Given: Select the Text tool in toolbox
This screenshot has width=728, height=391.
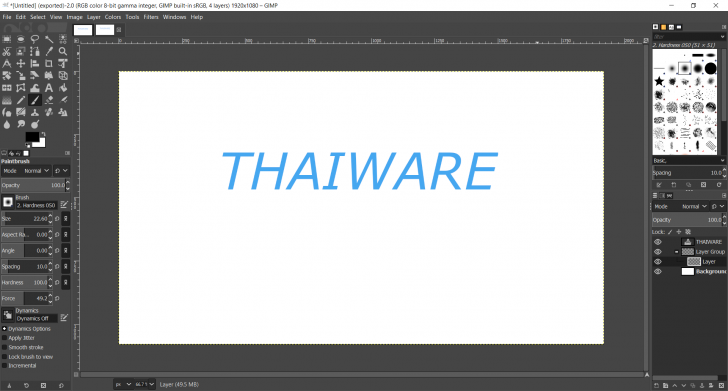Looking at the screenshot, I should pyautogui.click(x=49, y=88).
